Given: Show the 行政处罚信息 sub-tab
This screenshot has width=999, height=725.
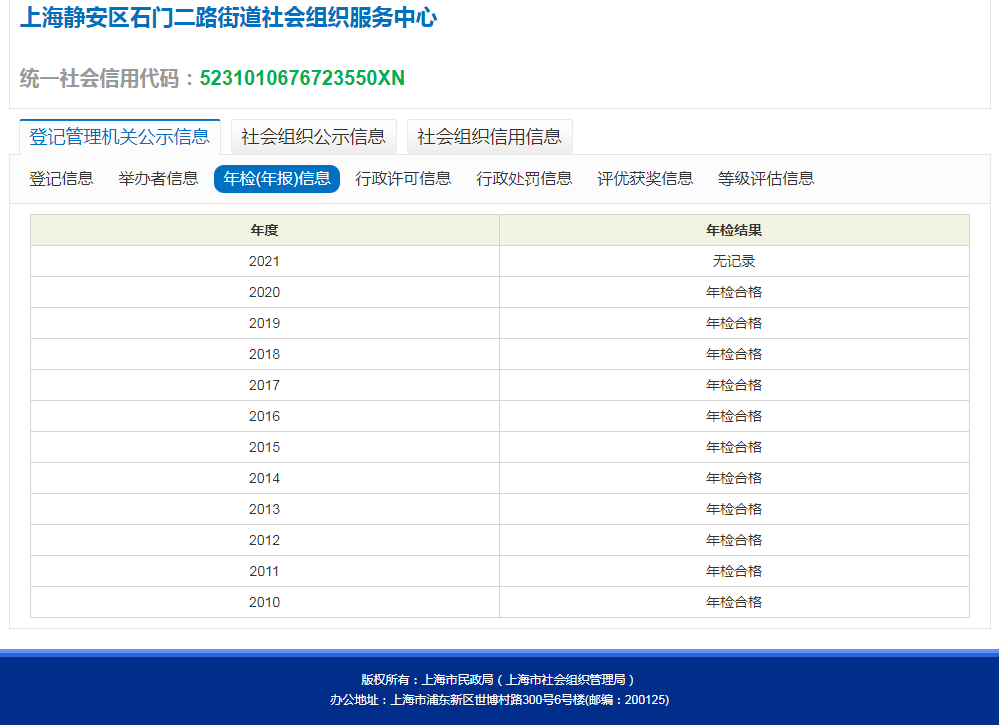Looking at the screenshot, I should point(524,179).
